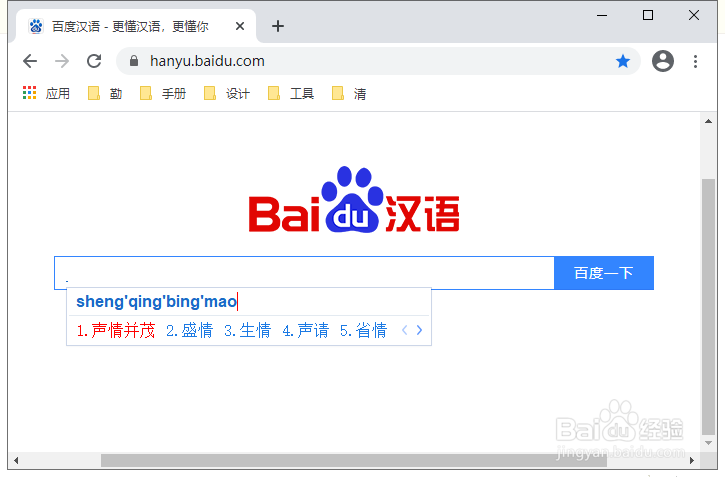Click the lock icon in address bar
This screenshot has width=725, height=477.
coord(134,61)
